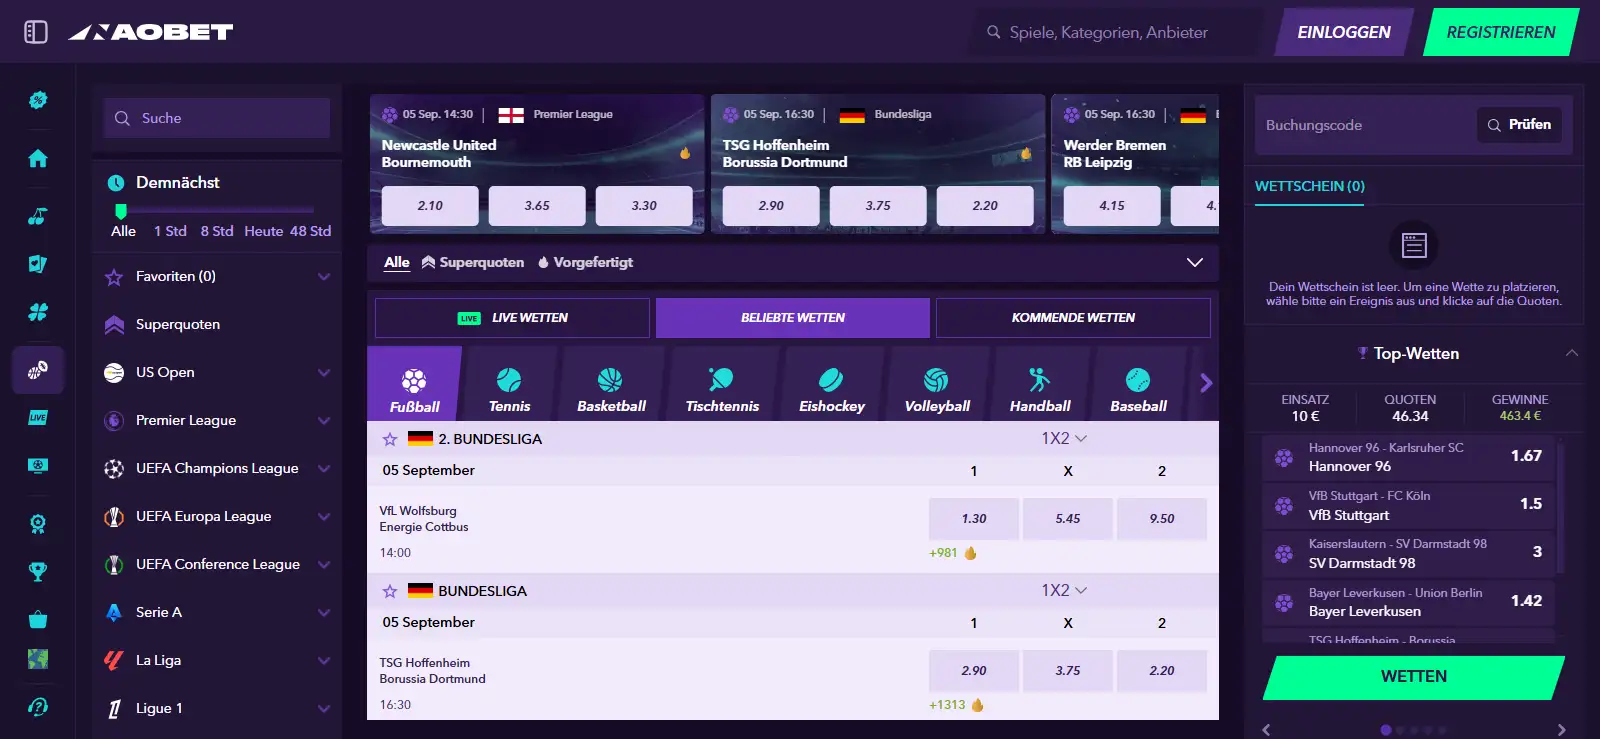Expand UEFA Europa League list
Screen dimensions: 1600x739
(324, 516)
